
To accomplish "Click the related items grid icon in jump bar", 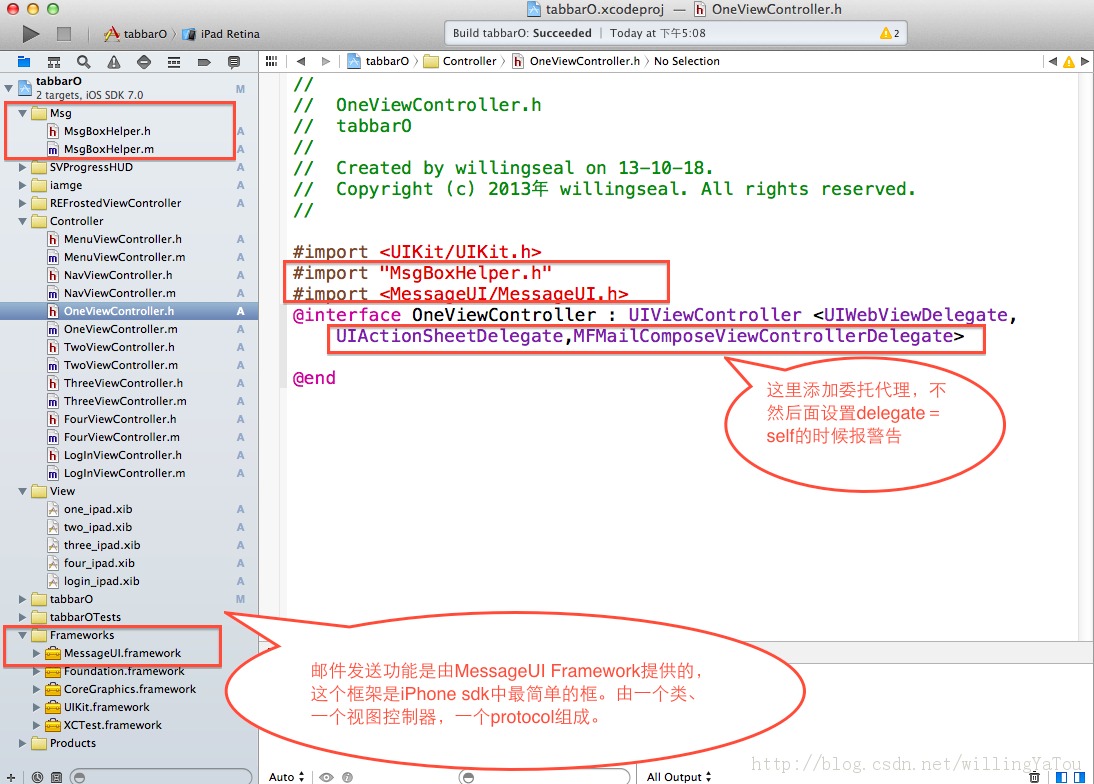I will [271, 61].
